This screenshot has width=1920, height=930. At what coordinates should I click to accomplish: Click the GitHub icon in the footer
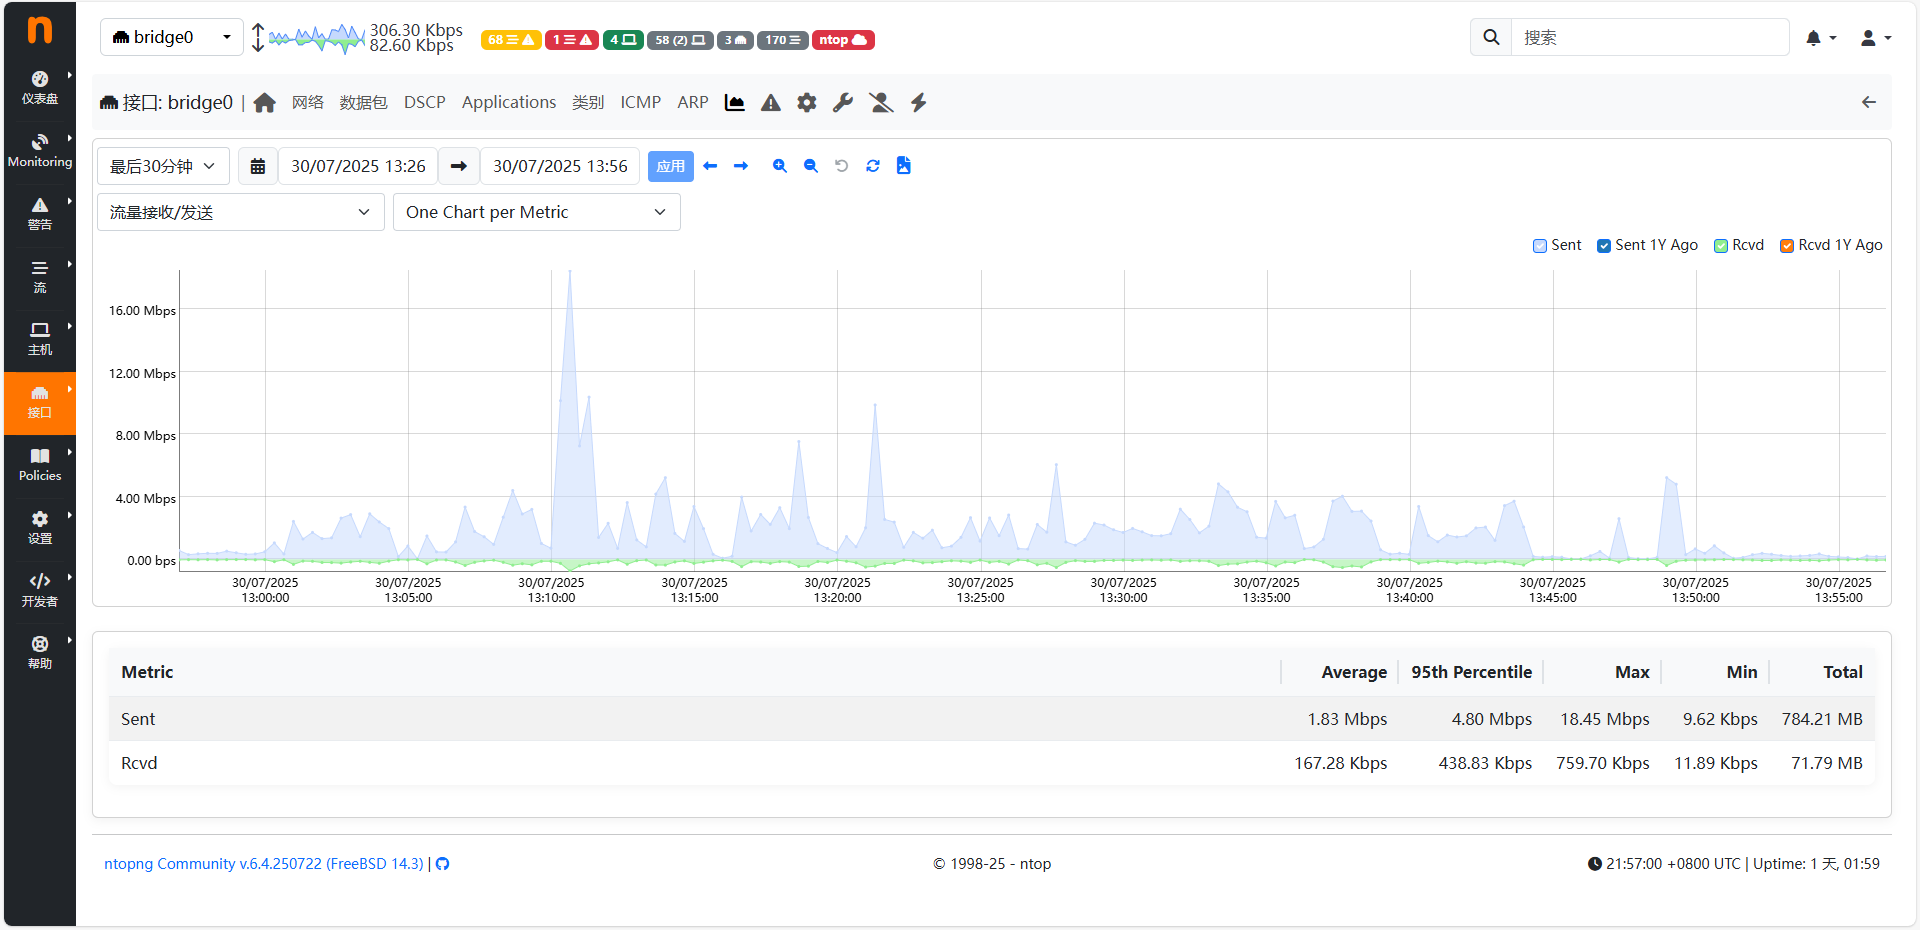coord(443,864)
